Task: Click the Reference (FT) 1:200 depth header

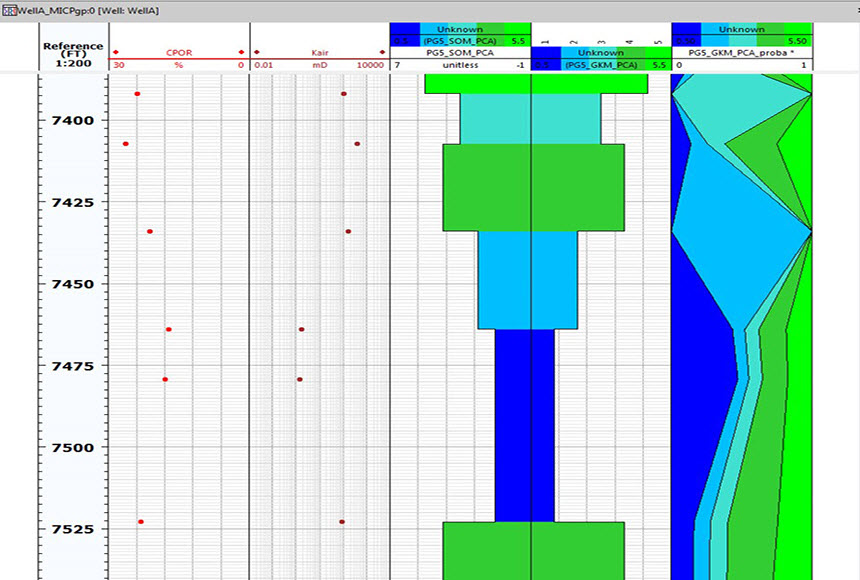Action: pos(73,52)
